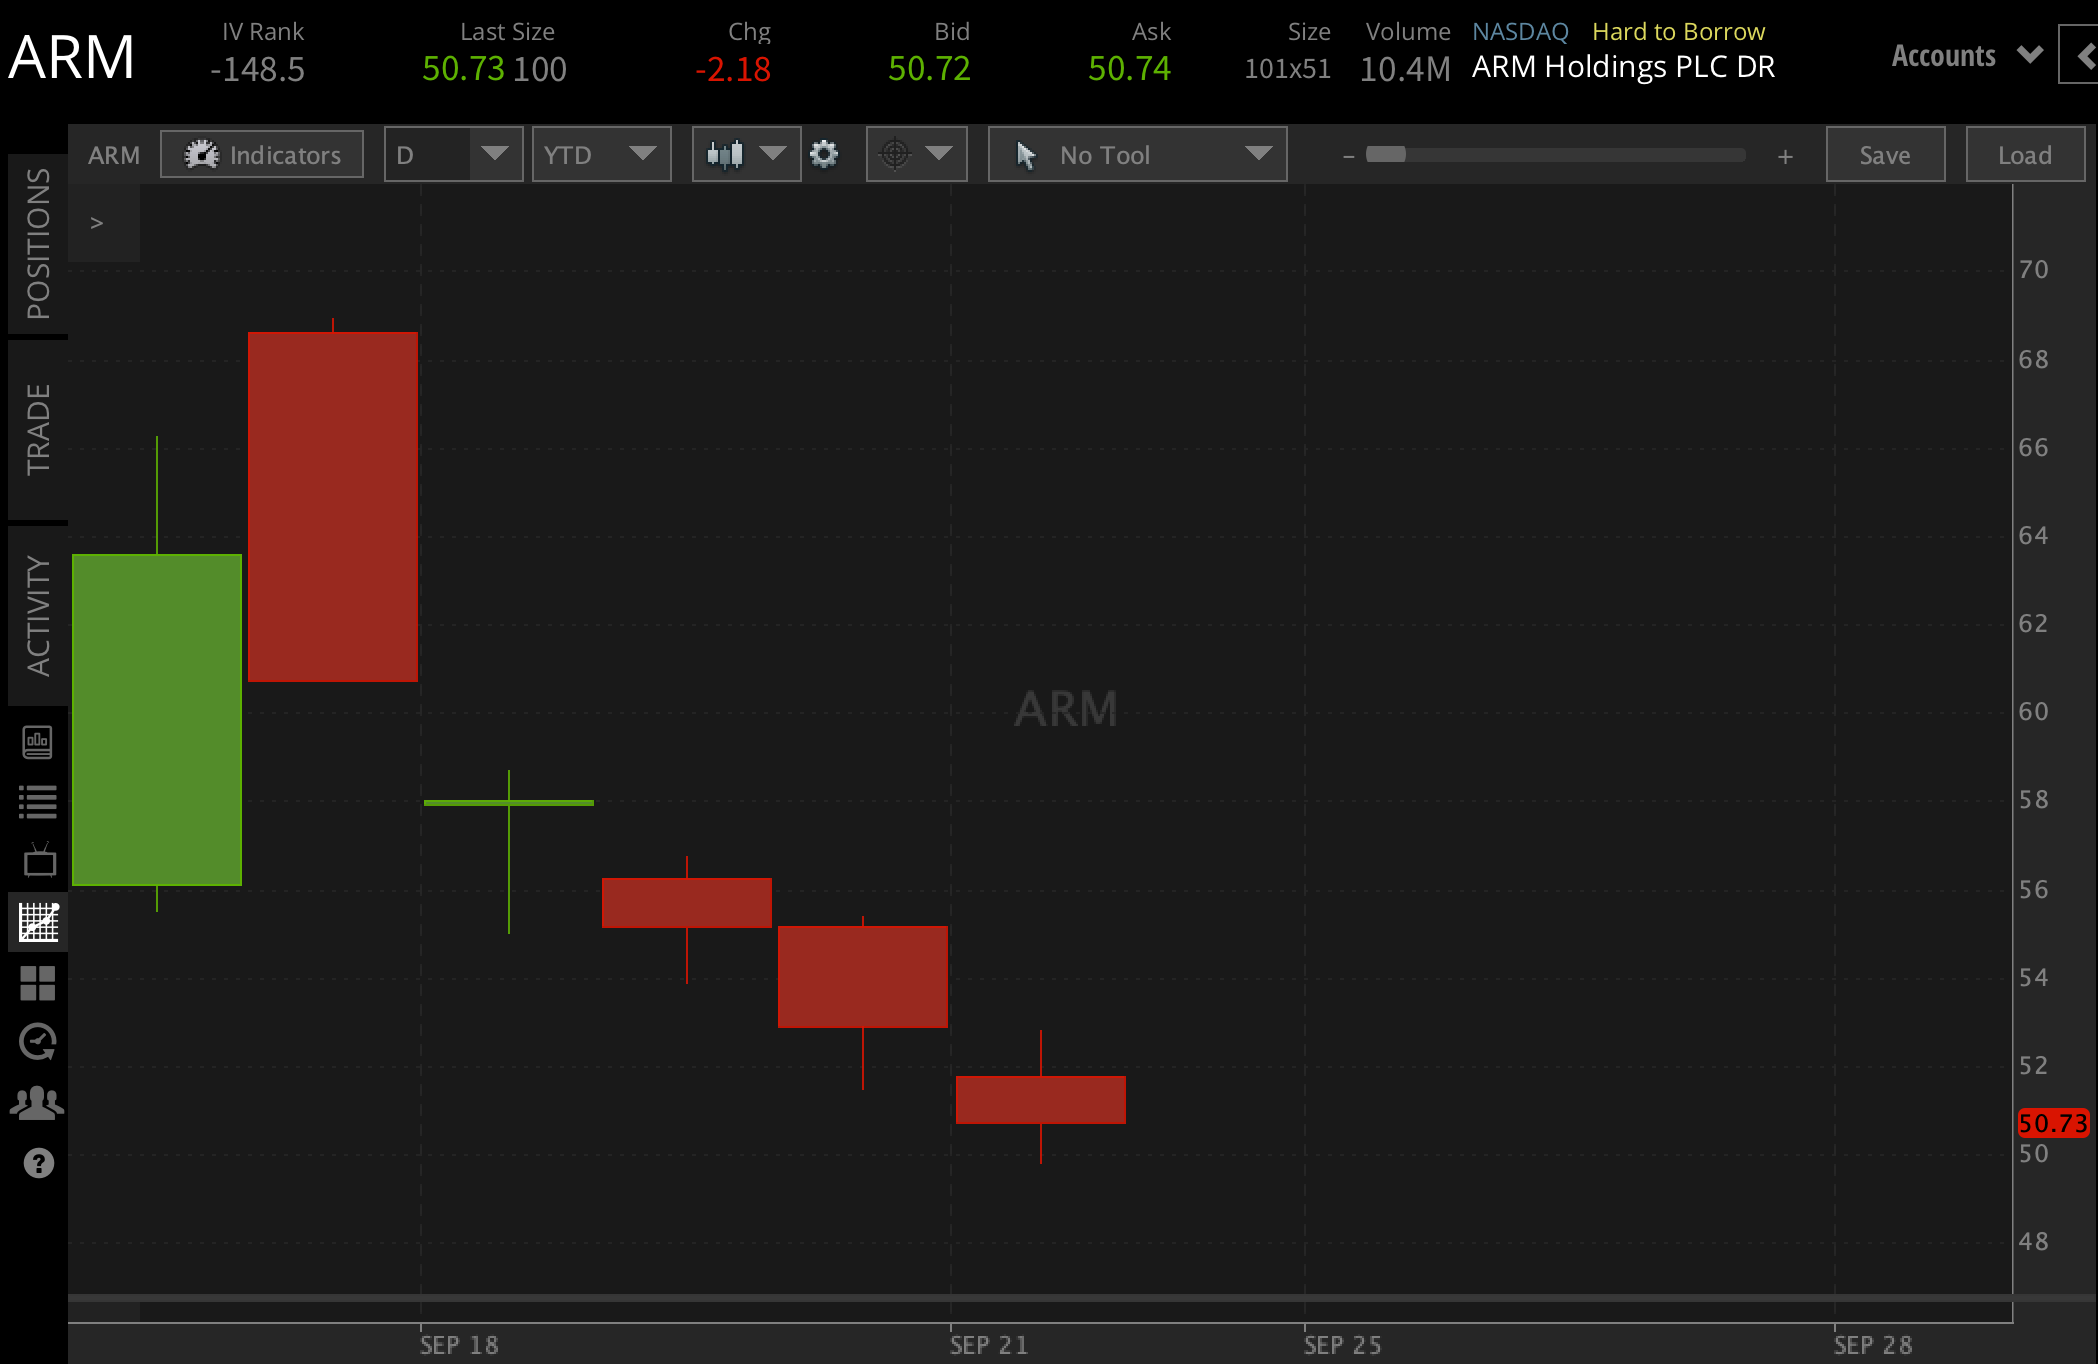Open the help question mark icon

tap(39, 1163)
